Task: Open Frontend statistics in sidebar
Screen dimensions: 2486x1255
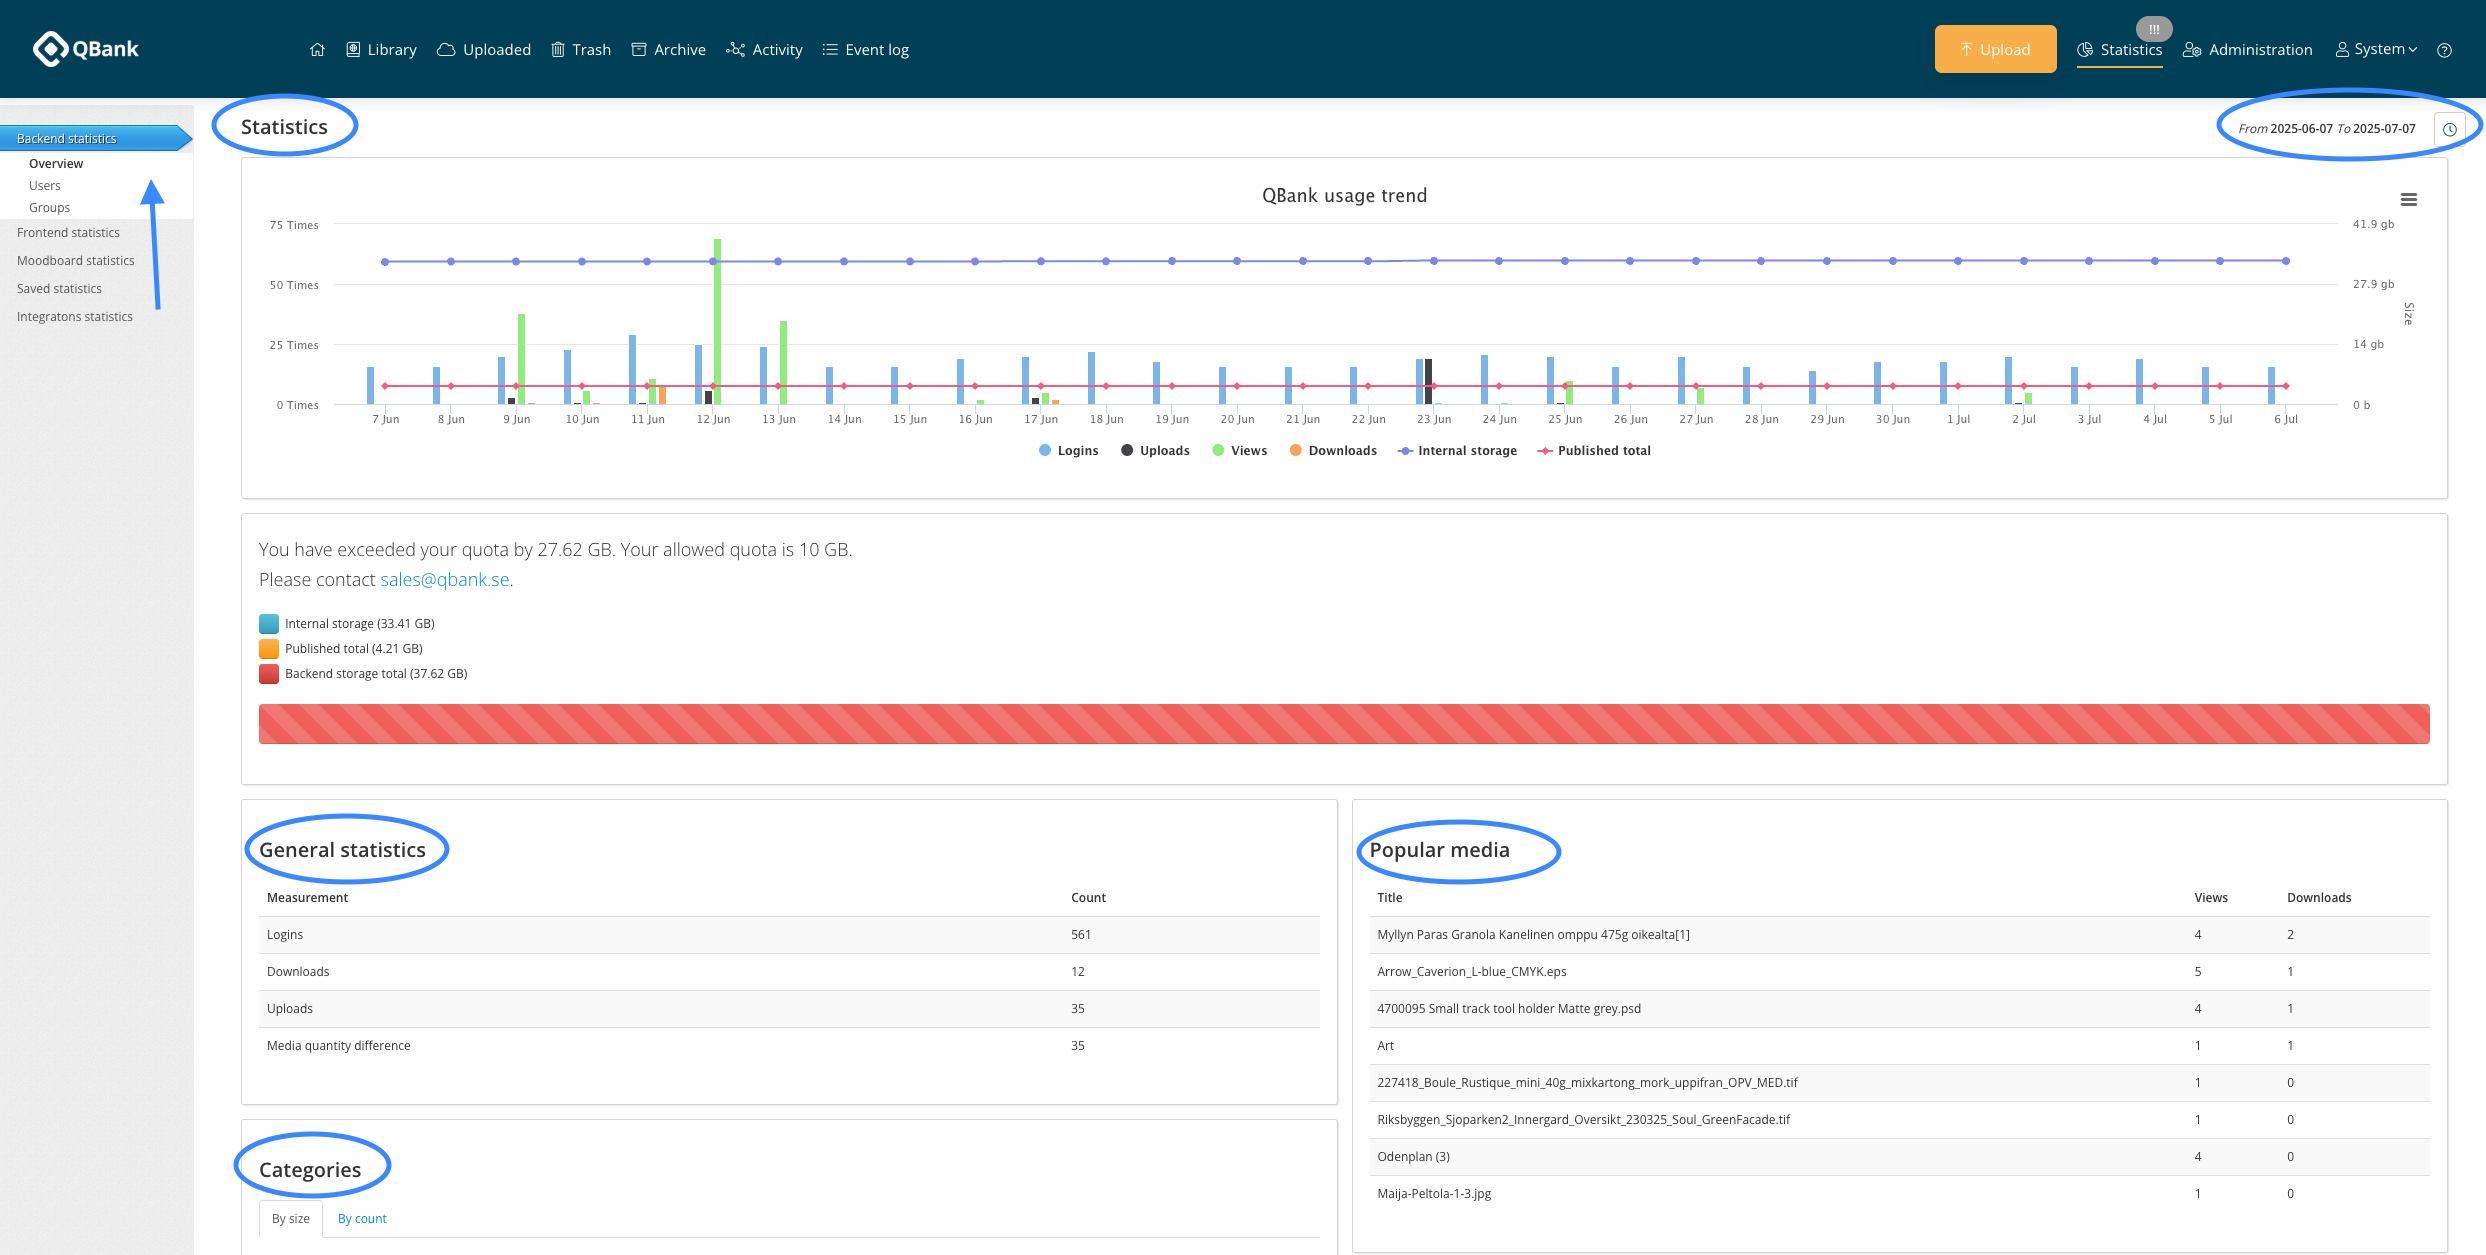Action: tap(68, 233)
